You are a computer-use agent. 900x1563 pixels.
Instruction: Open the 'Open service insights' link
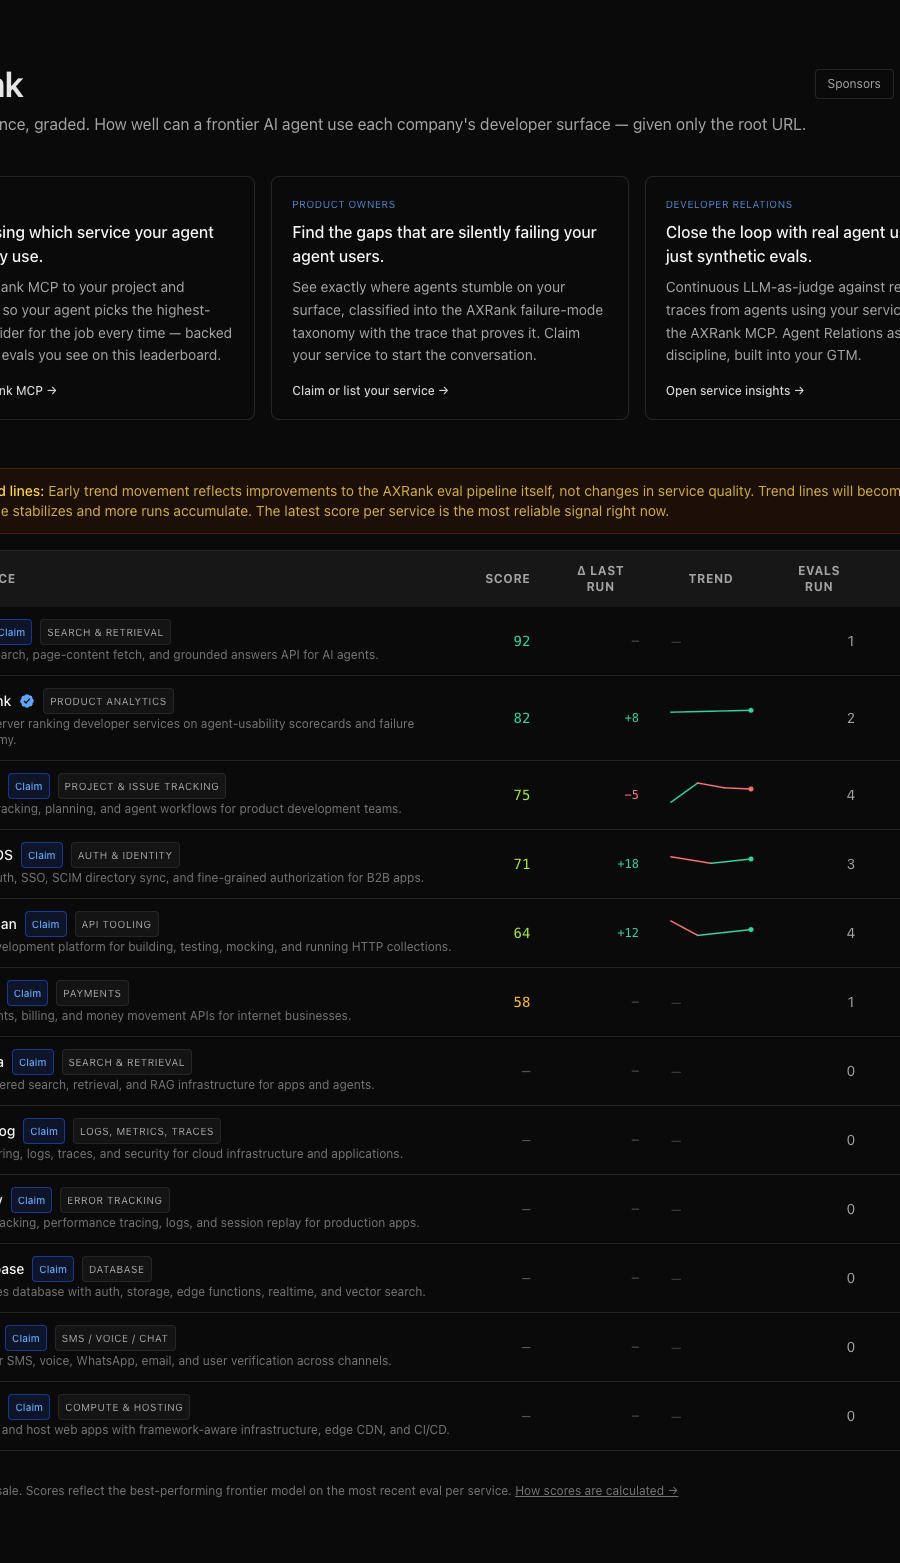[735, 391]
